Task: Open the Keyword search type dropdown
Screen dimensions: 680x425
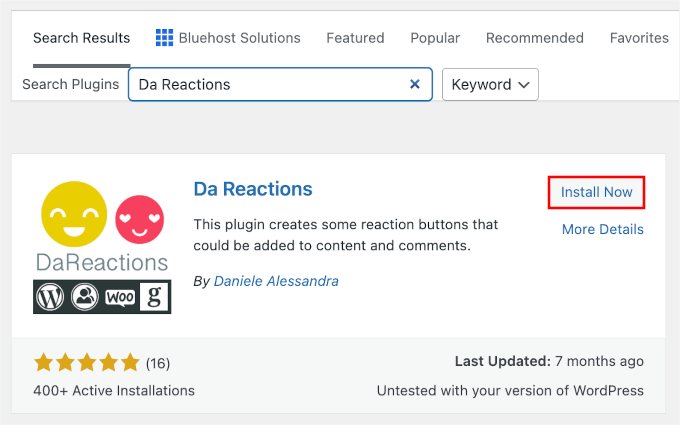Action: 490,84
